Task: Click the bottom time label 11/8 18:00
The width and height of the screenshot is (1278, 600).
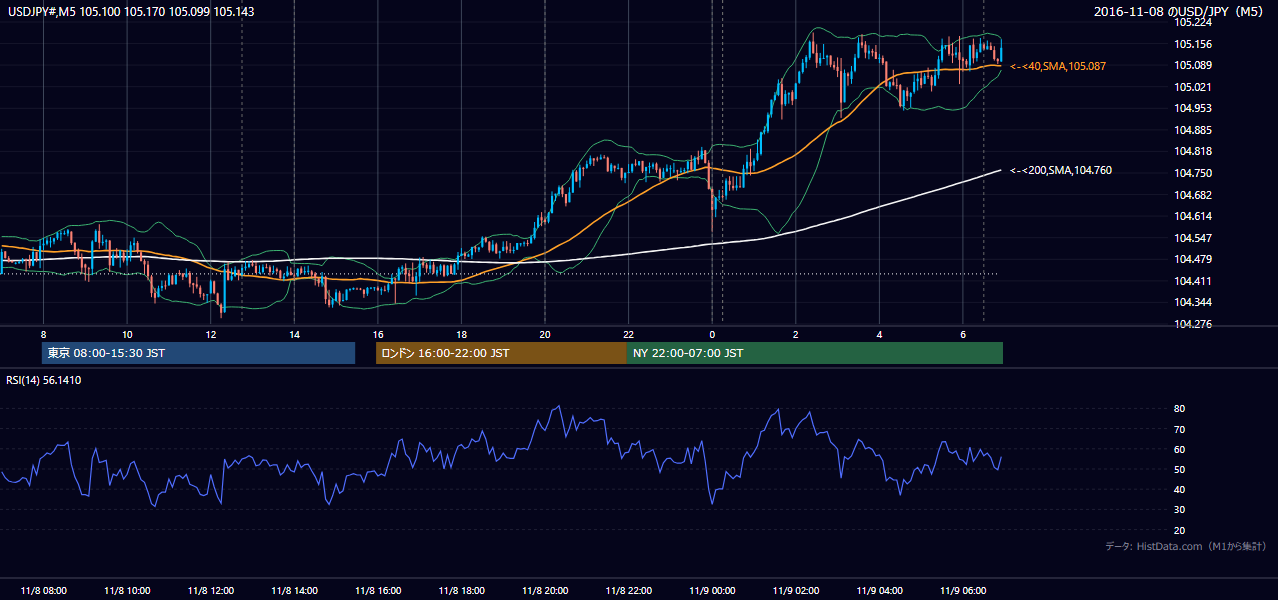Action: click(461, 591)
